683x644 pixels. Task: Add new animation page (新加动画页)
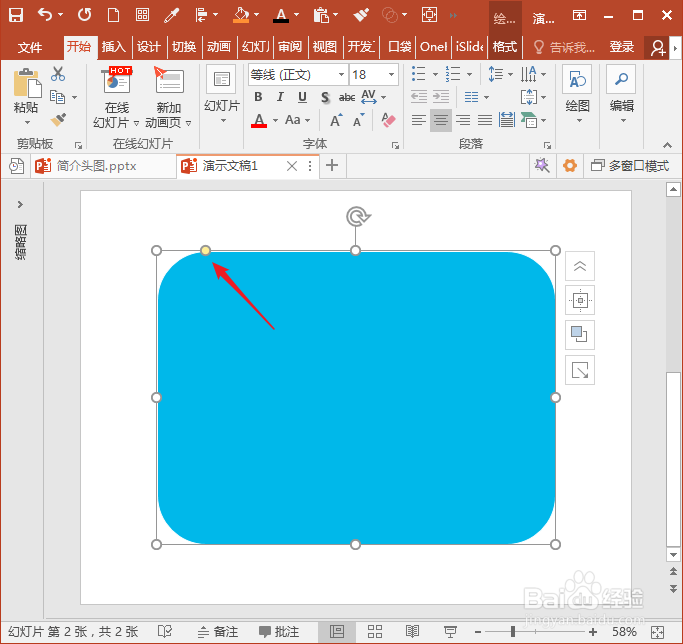[169, 98]
